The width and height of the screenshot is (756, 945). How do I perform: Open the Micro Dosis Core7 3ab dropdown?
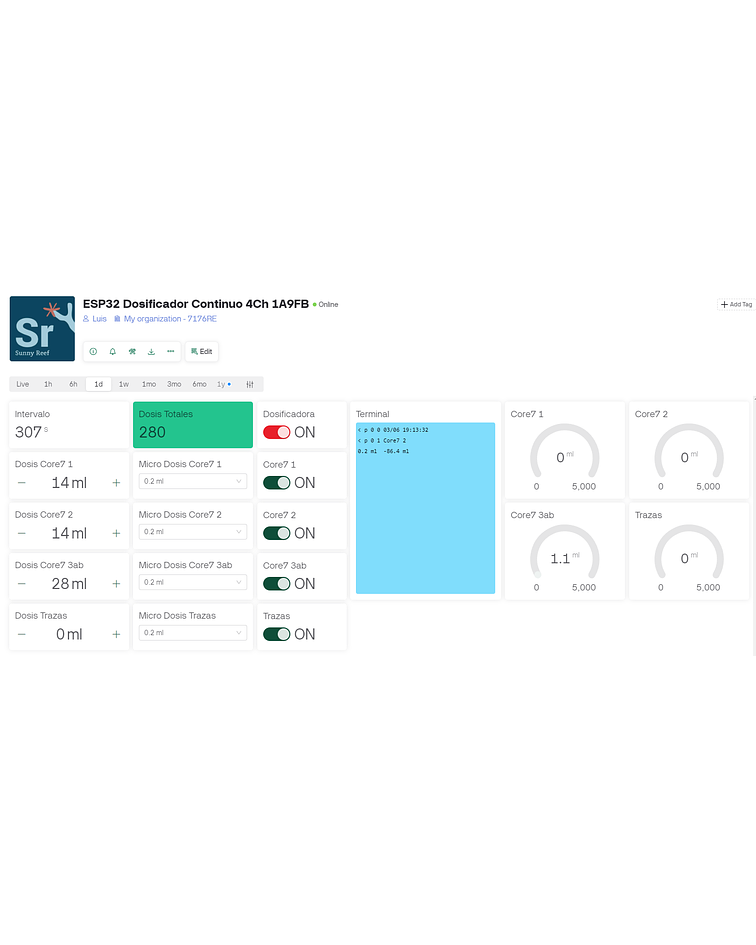coord(192,582)
